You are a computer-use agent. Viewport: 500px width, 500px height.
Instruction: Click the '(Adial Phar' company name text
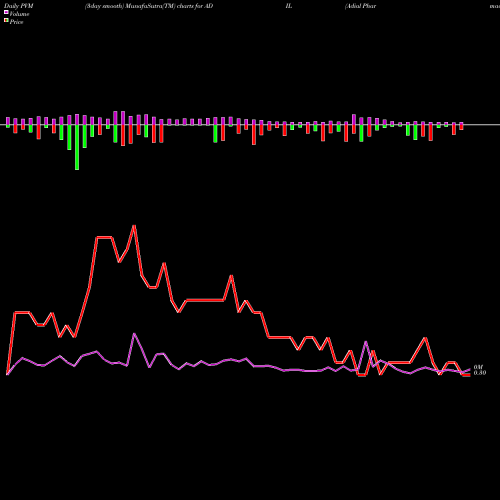point(360,6)
